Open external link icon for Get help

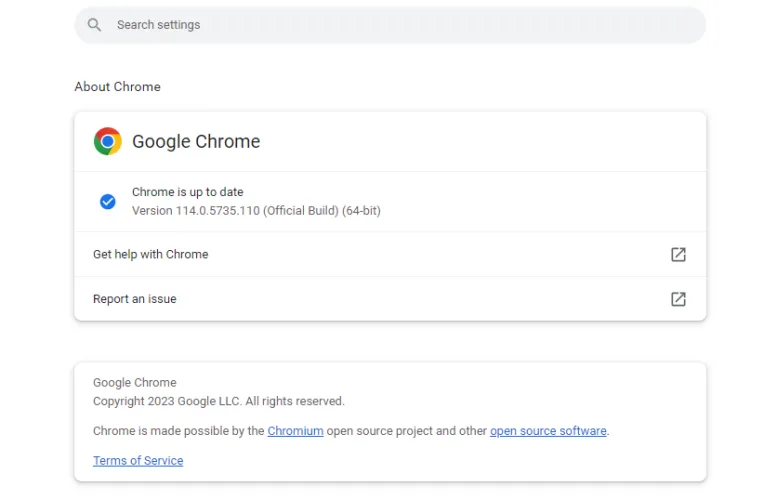pos(678,254)
